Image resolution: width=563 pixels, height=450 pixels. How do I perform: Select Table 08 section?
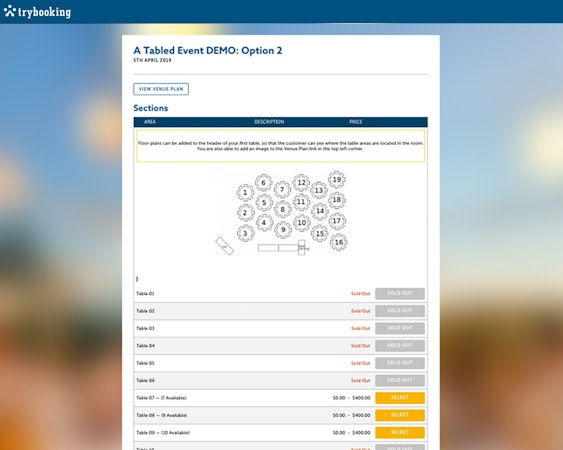400,415
